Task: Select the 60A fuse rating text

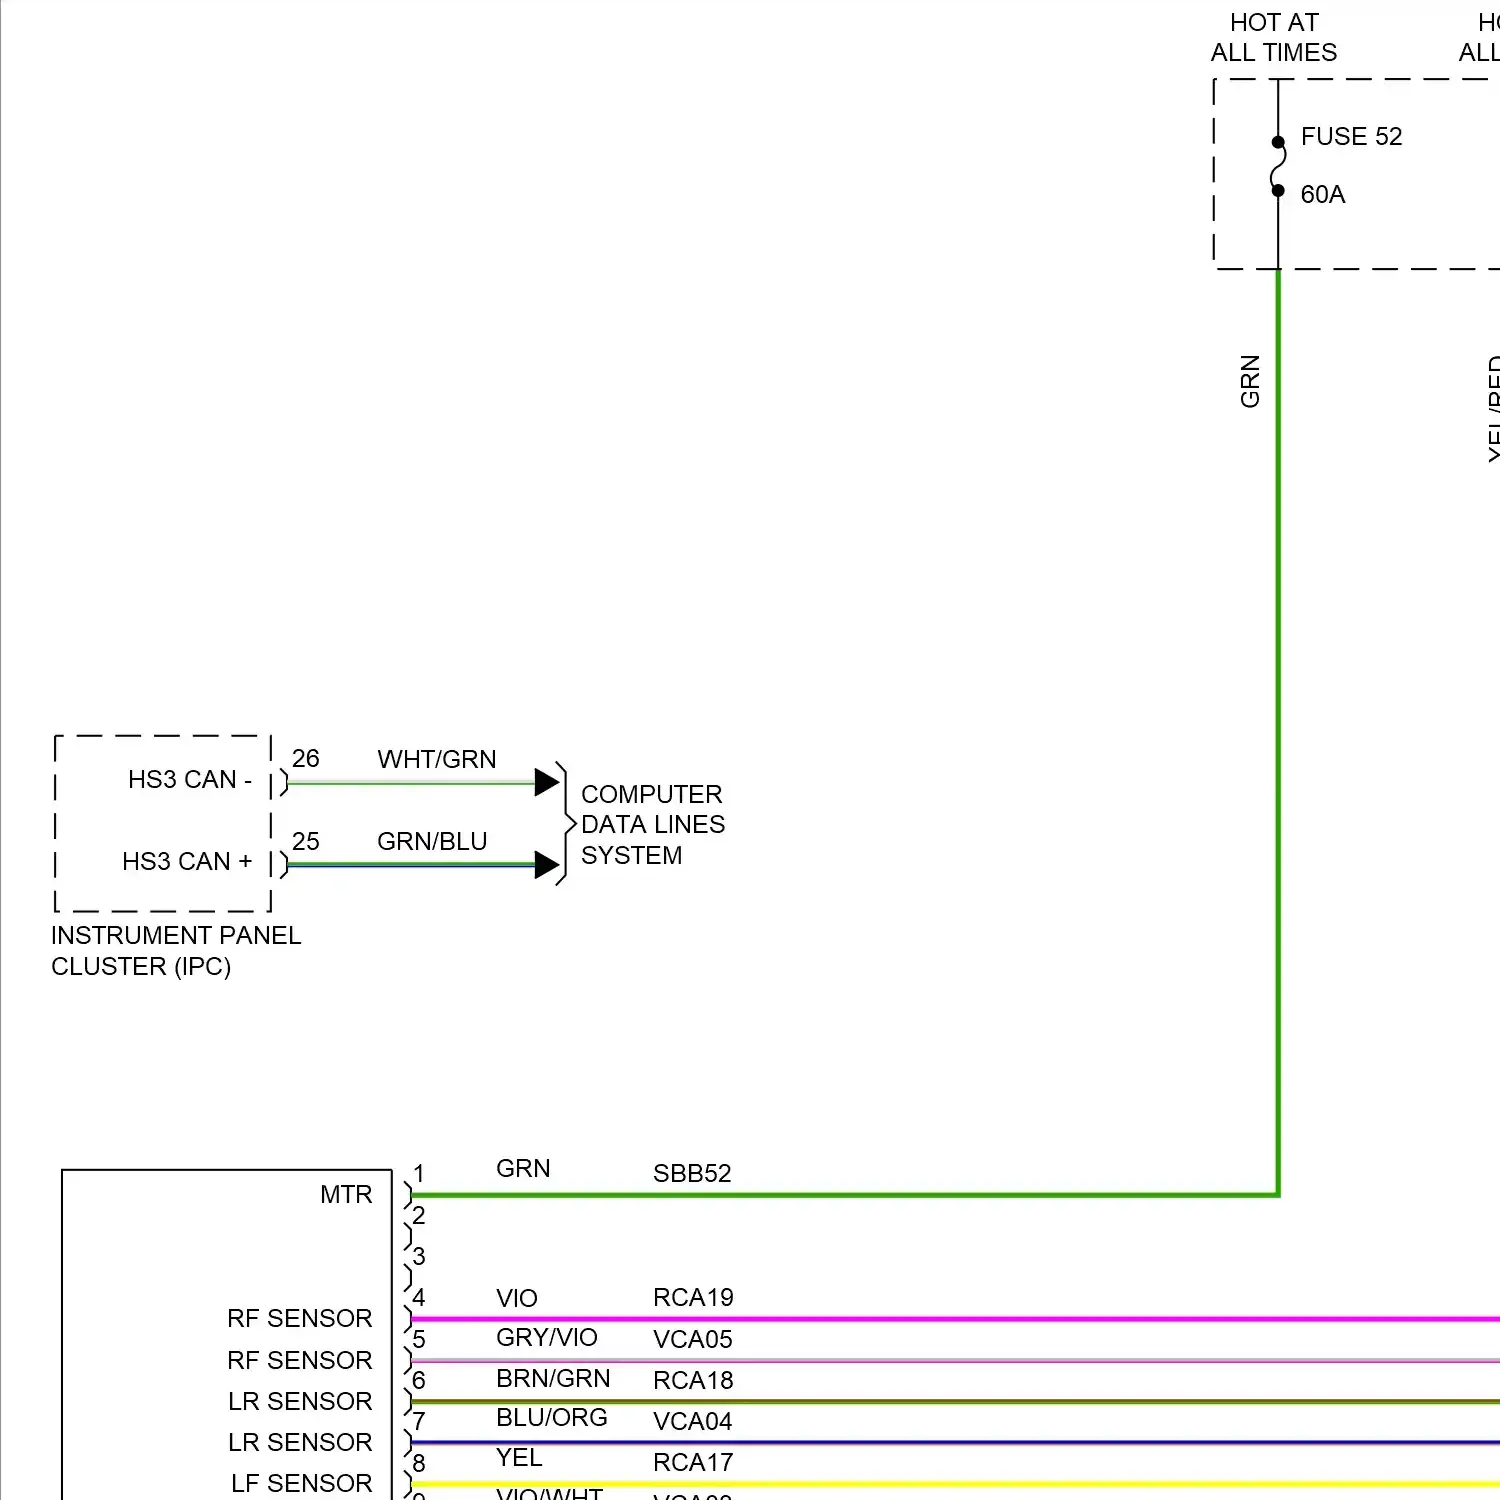Action: pos(1322,194)
